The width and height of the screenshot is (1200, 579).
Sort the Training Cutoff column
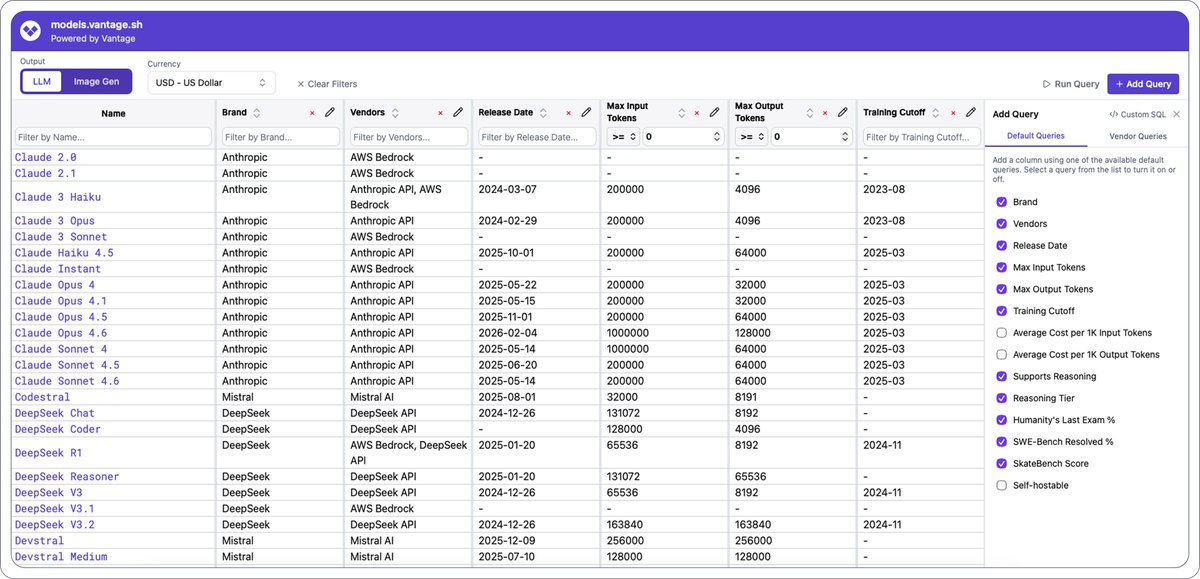[x=935, y=113]
